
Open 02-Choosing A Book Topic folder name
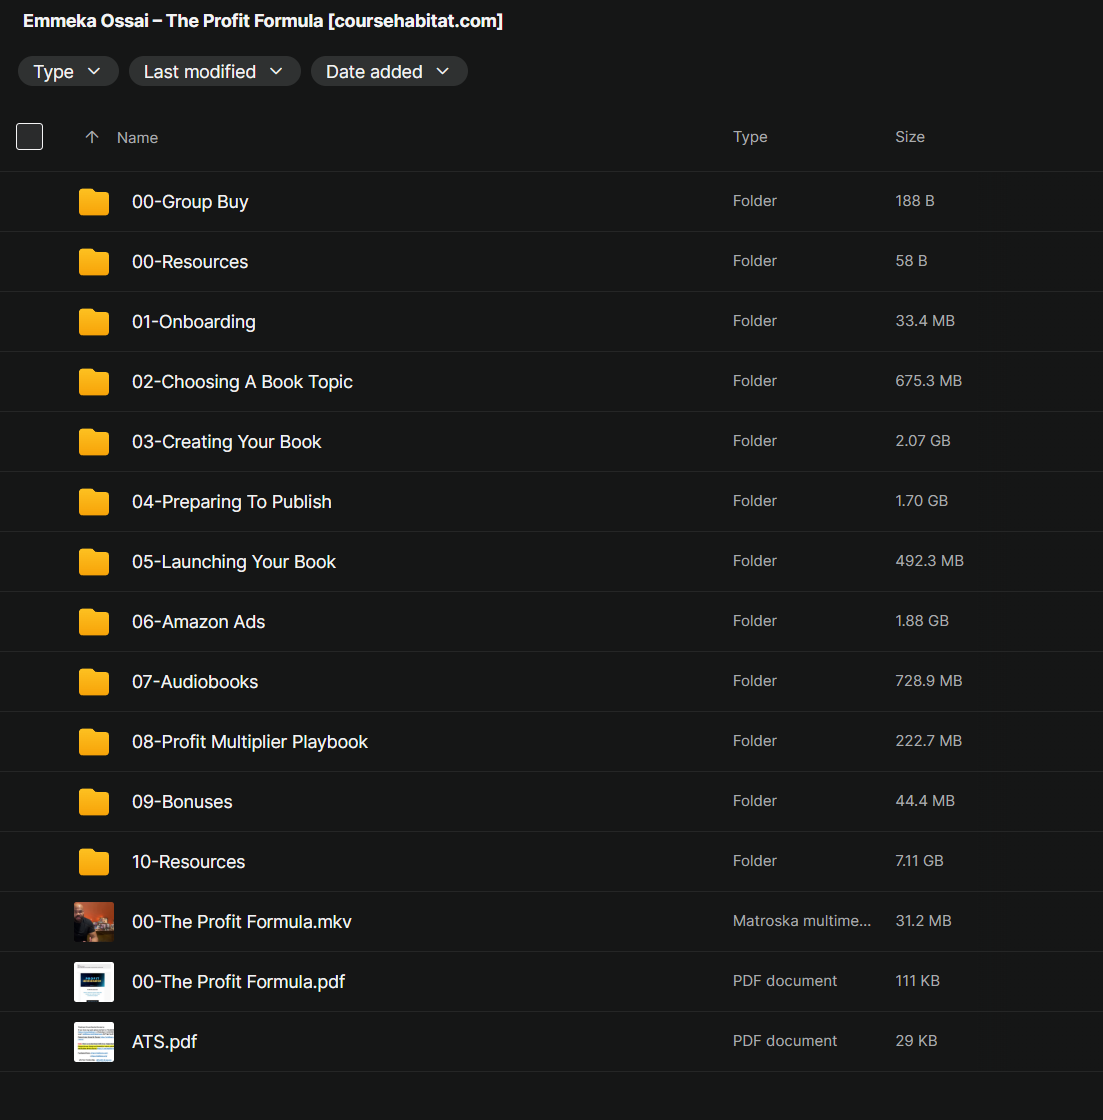(x=242, y=382)
